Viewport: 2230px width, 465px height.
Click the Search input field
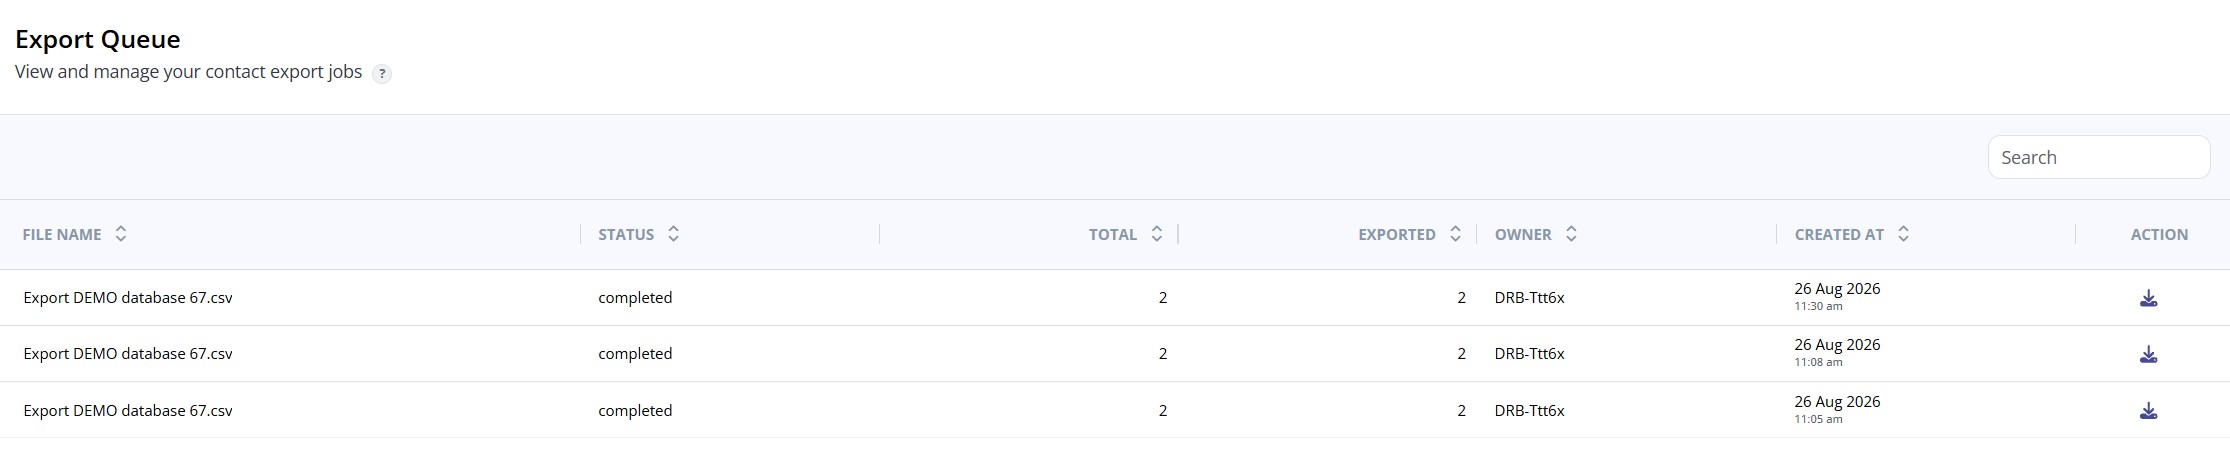(x=2098, y=157)
